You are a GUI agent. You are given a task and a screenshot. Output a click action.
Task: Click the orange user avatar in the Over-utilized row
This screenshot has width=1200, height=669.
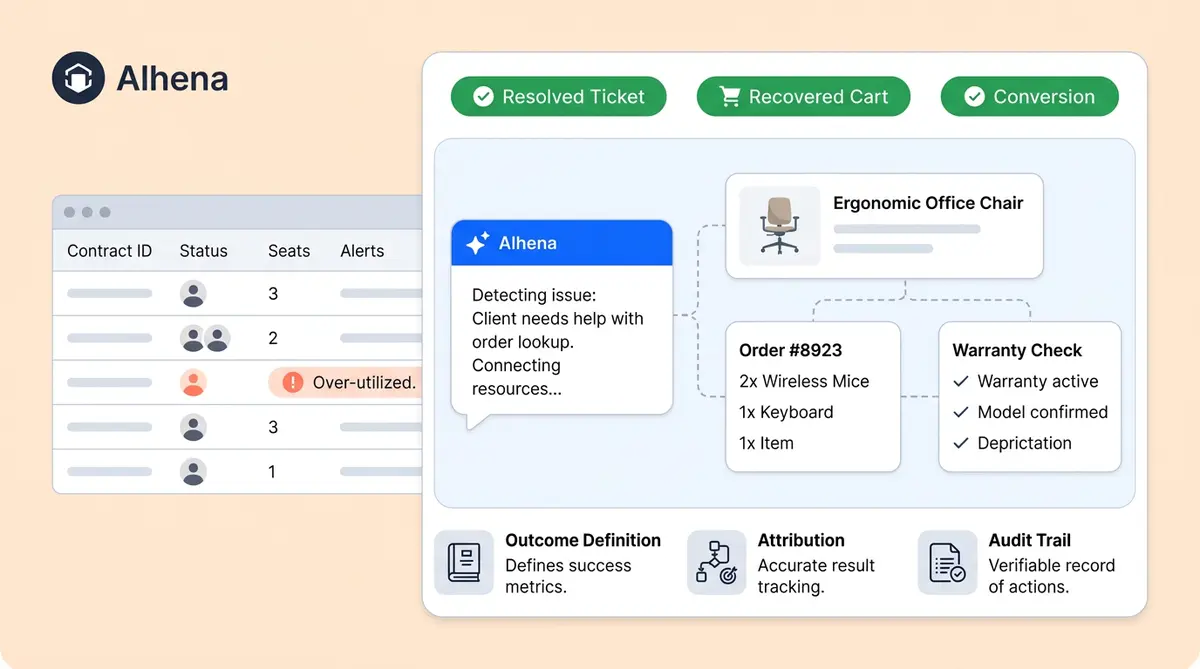click(193, 382)
